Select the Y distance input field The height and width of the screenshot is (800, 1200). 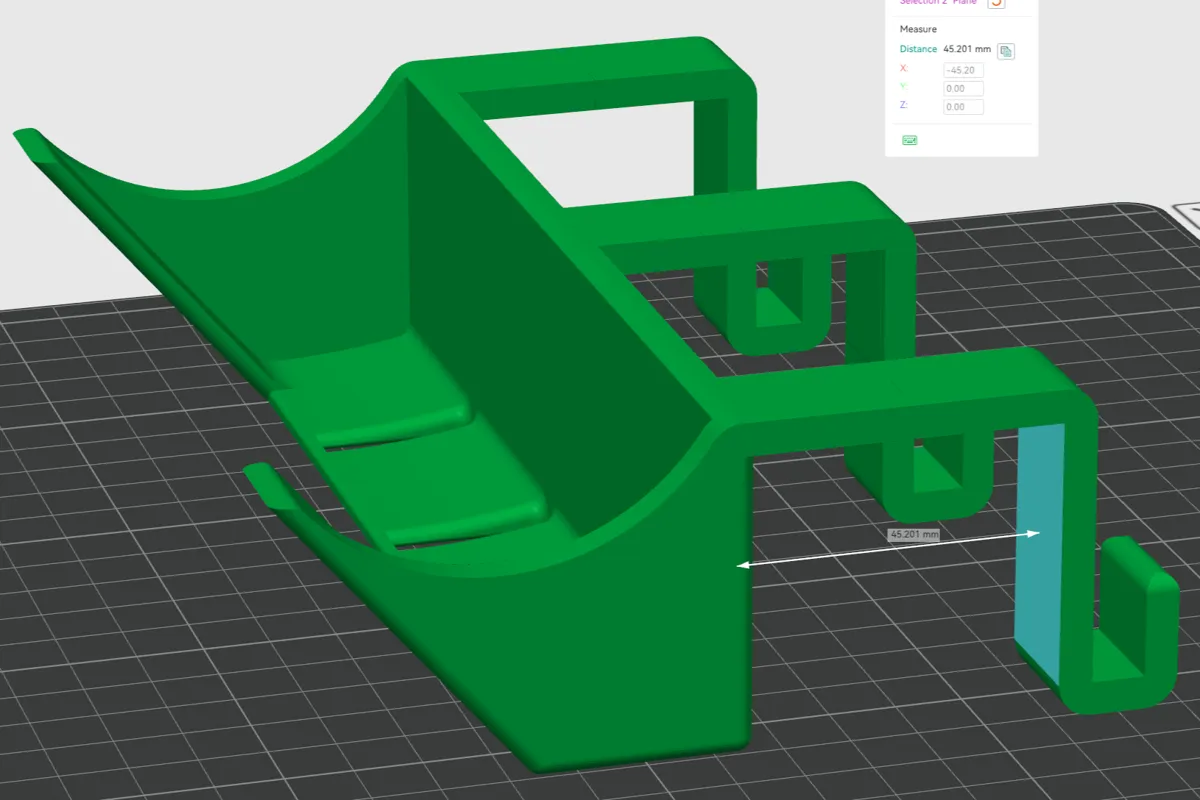[x=963, y=88]
